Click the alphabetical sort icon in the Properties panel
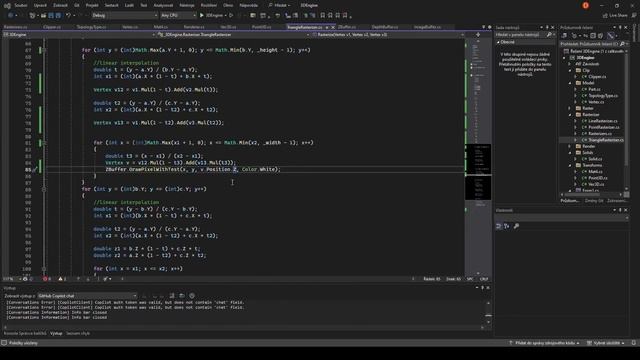 point(507,226)
